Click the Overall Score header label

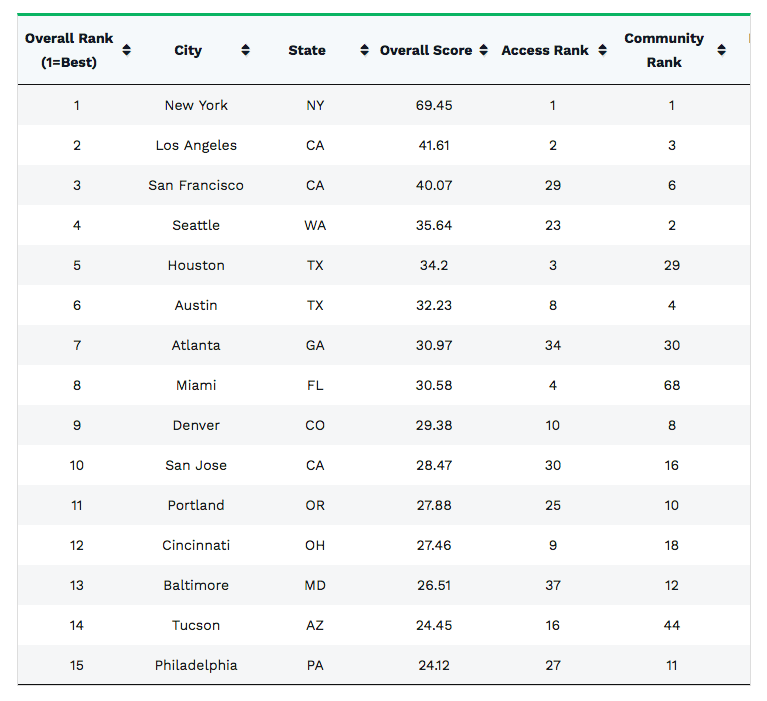pos(426,50)
